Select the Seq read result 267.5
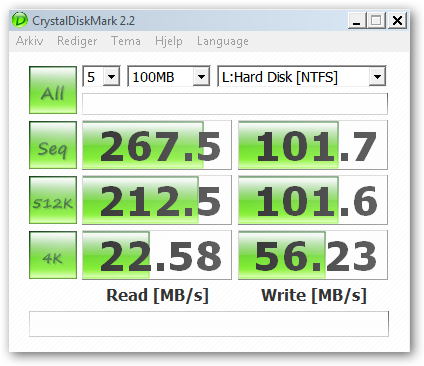424x366 pixels. click(x=157, y=145)
